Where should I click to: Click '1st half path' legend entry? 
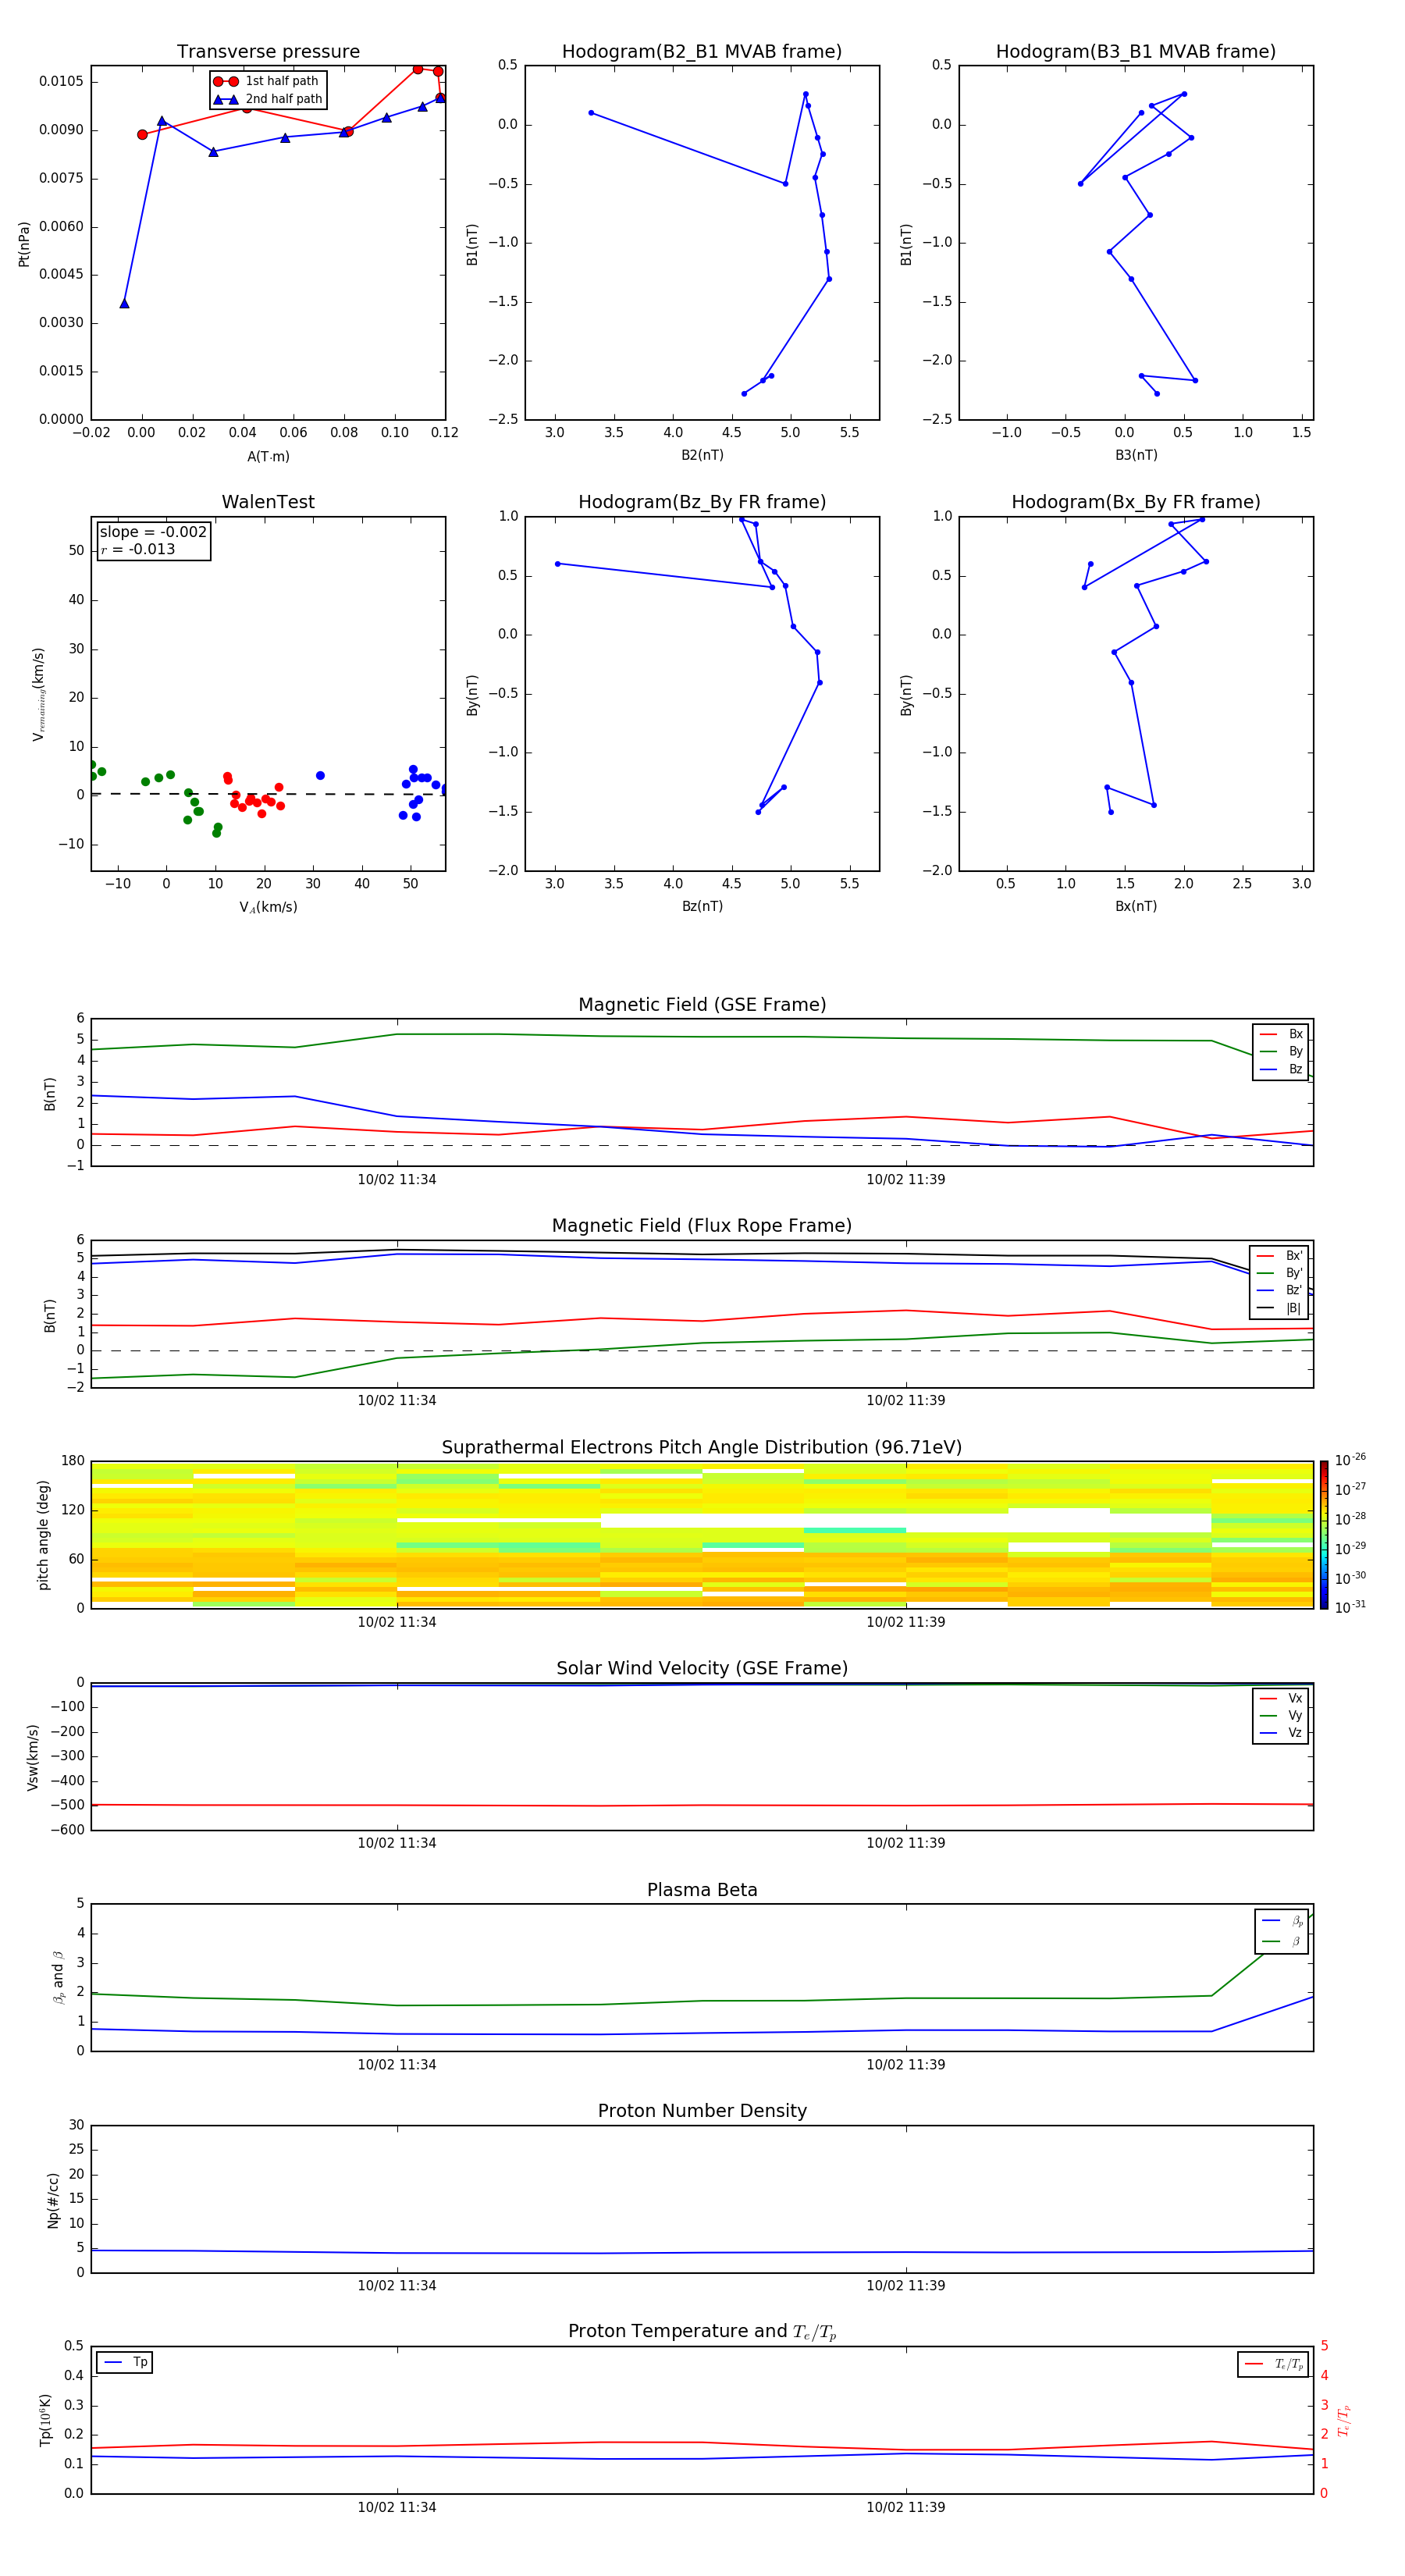[266, 81]
